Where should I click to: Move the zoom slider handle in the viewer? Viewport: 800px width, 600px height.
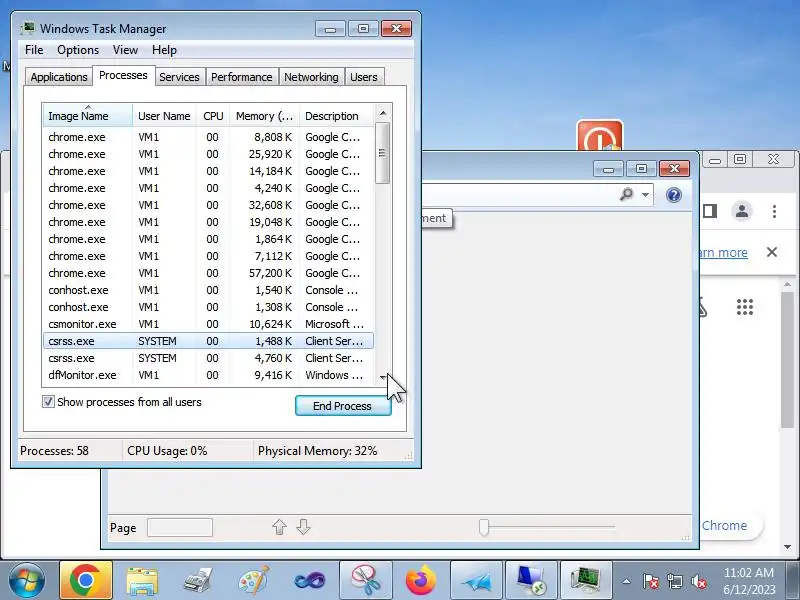(x=484, y=527)
